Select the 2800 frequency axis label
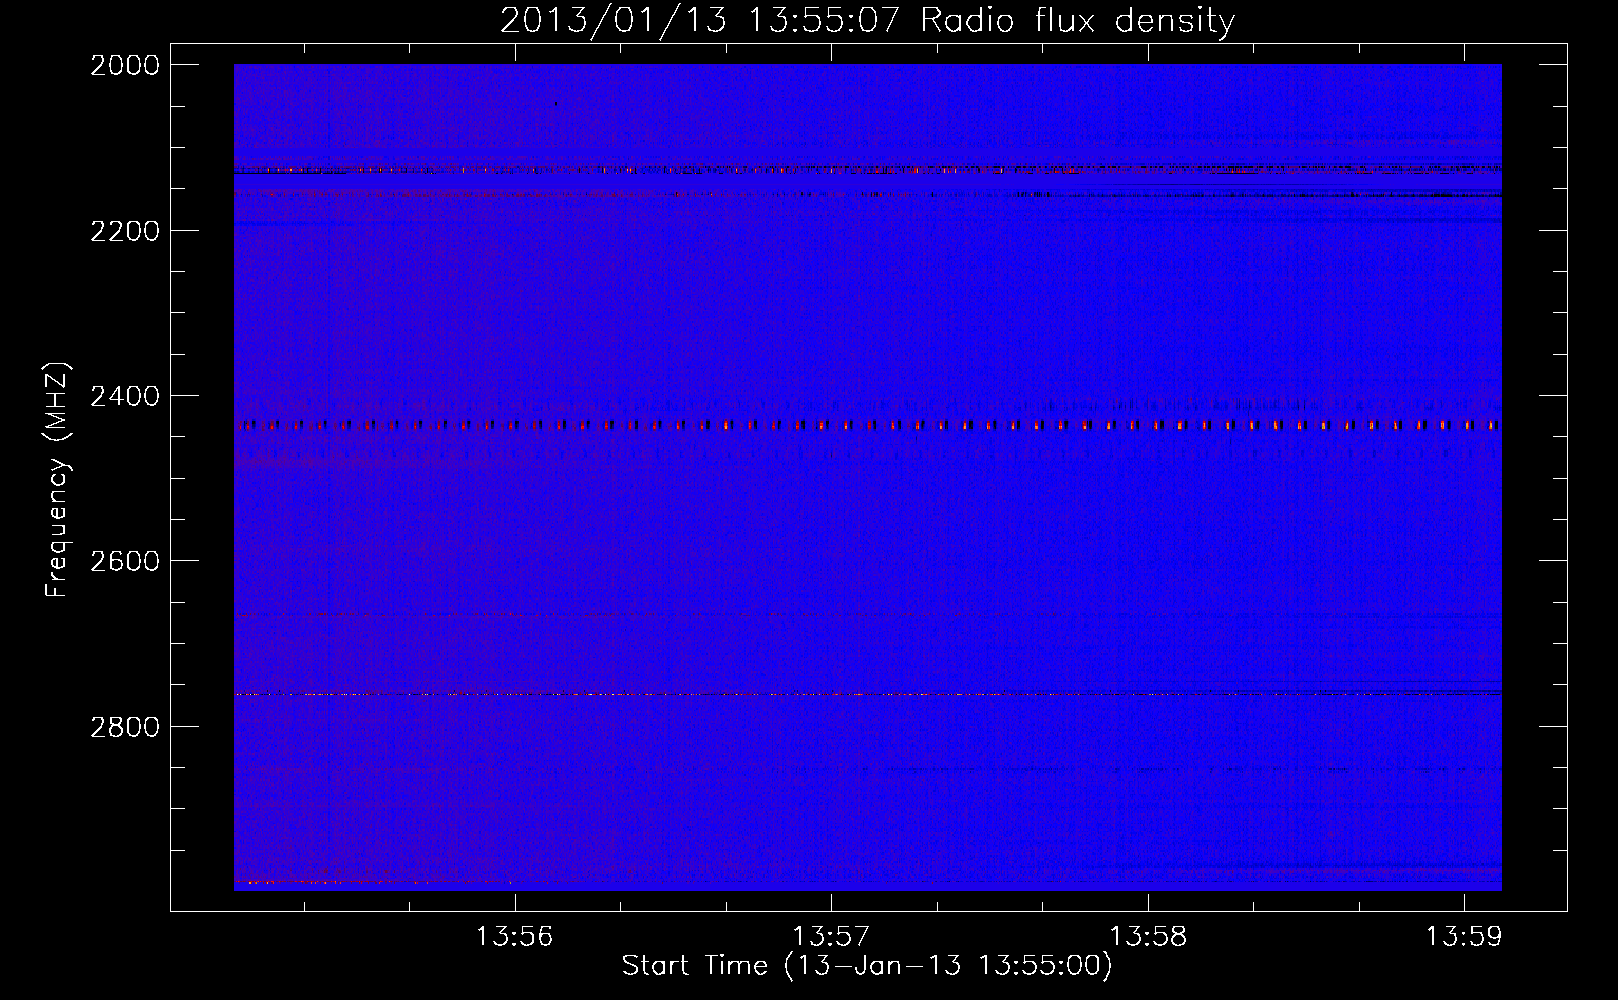Viewport: 1618px width, 1000px height. pos(125,727)
